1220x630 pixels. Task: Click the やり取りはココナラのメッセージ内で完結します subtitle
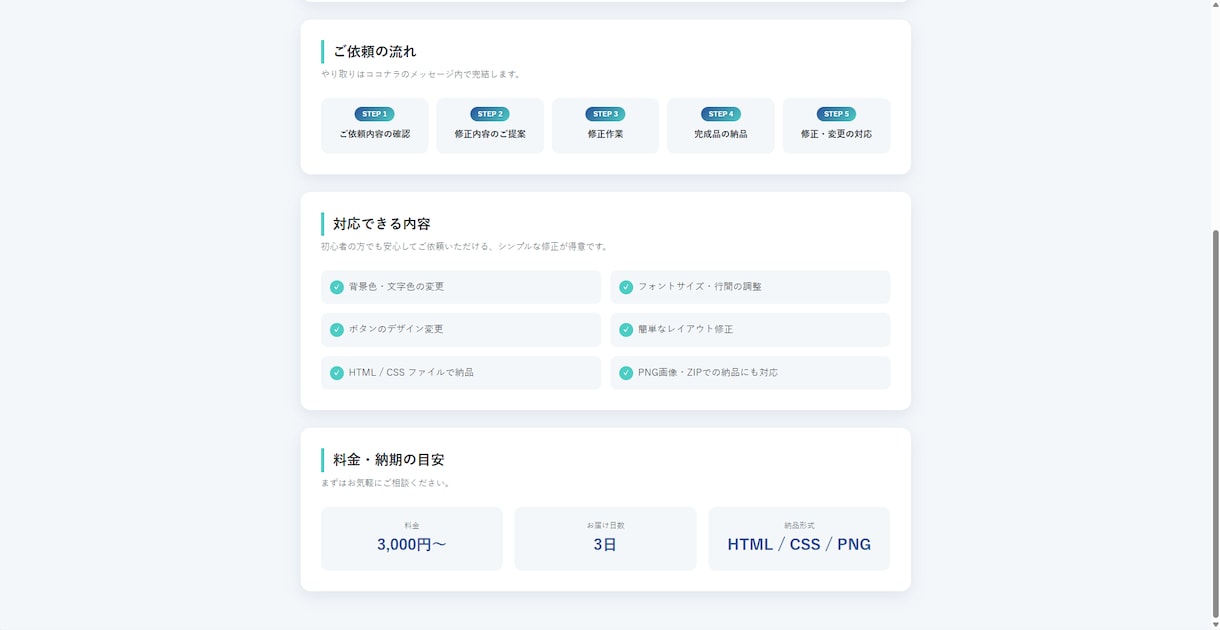421,74
